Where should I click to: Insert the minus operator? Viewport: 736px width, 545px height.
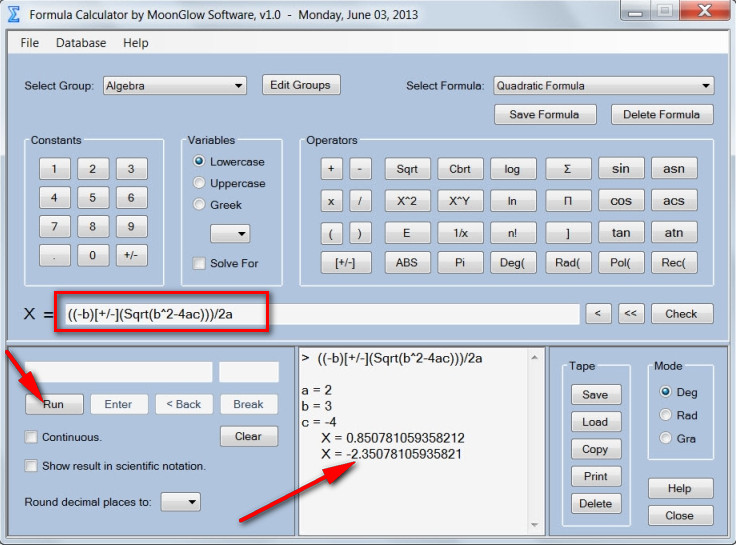click(360, 169)
